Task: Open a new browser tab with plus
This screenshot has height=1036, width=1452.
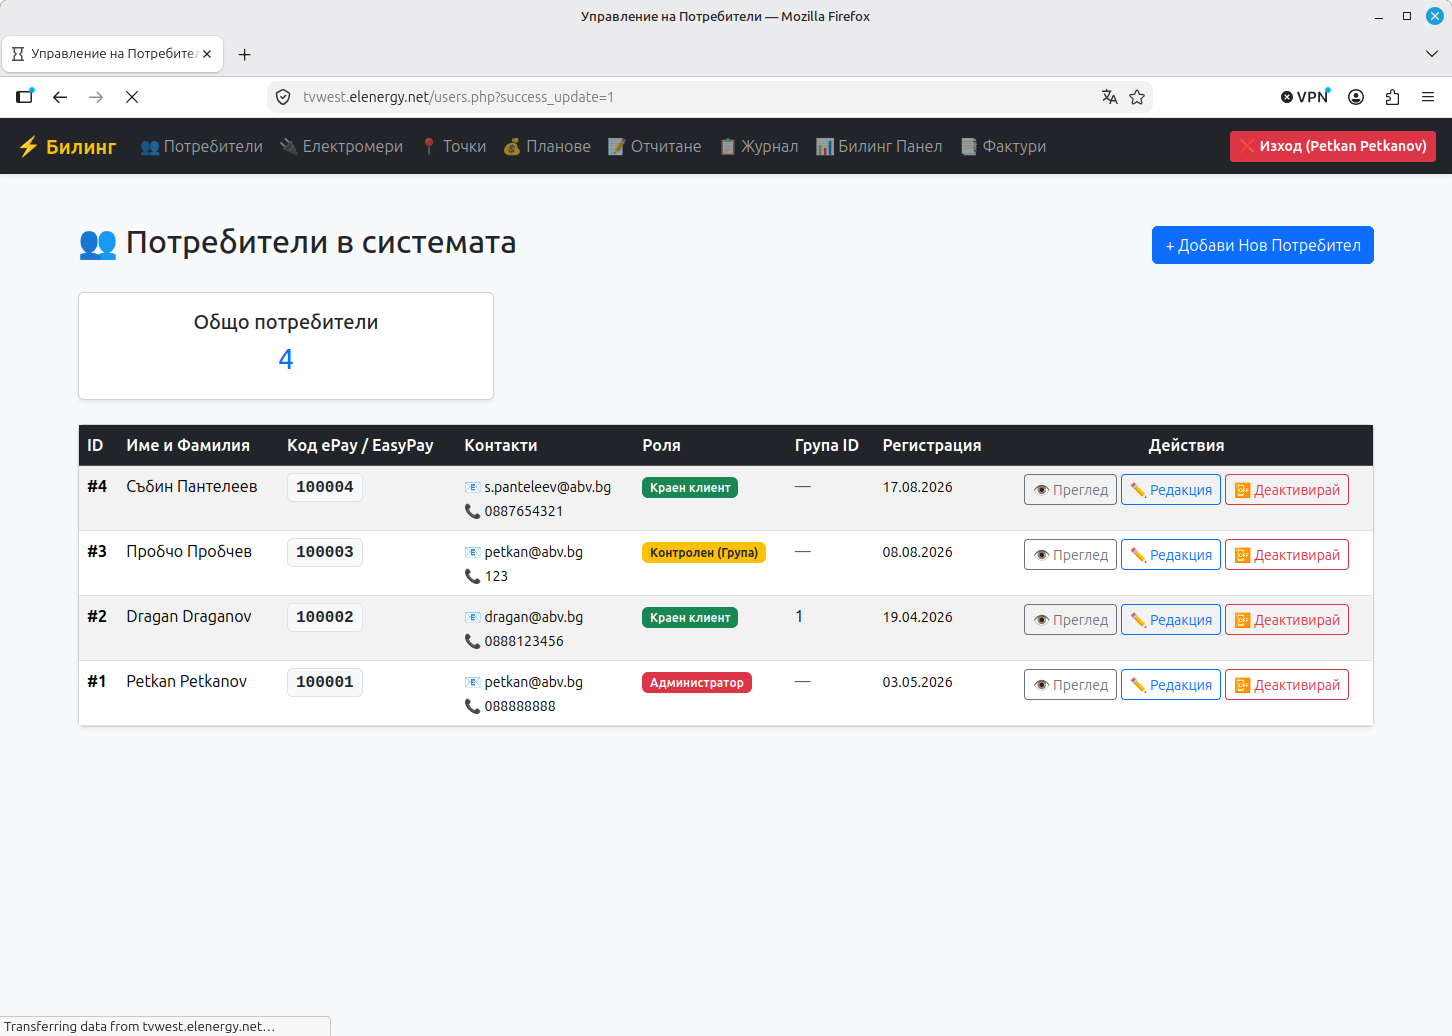Action: click(245, 54)
